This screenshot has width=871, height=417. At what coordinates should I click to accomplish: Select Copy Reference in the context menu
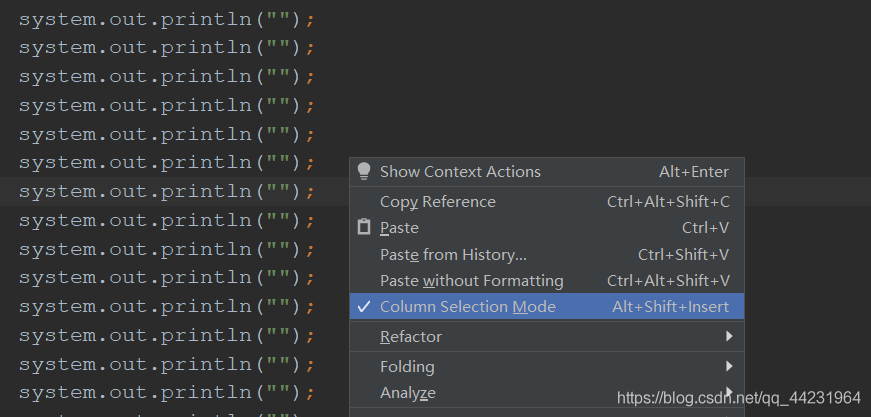click(x=438, y=202)
